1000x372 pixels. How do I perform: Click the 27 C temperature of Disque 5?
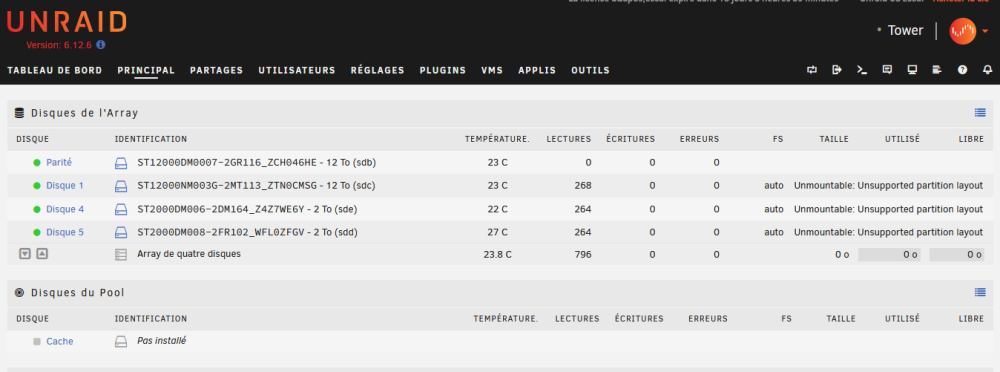click(497, 232)
